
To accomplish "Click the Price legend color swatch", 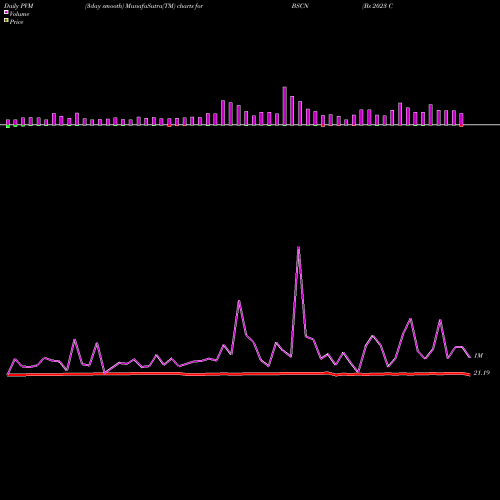I will [6, 20].
